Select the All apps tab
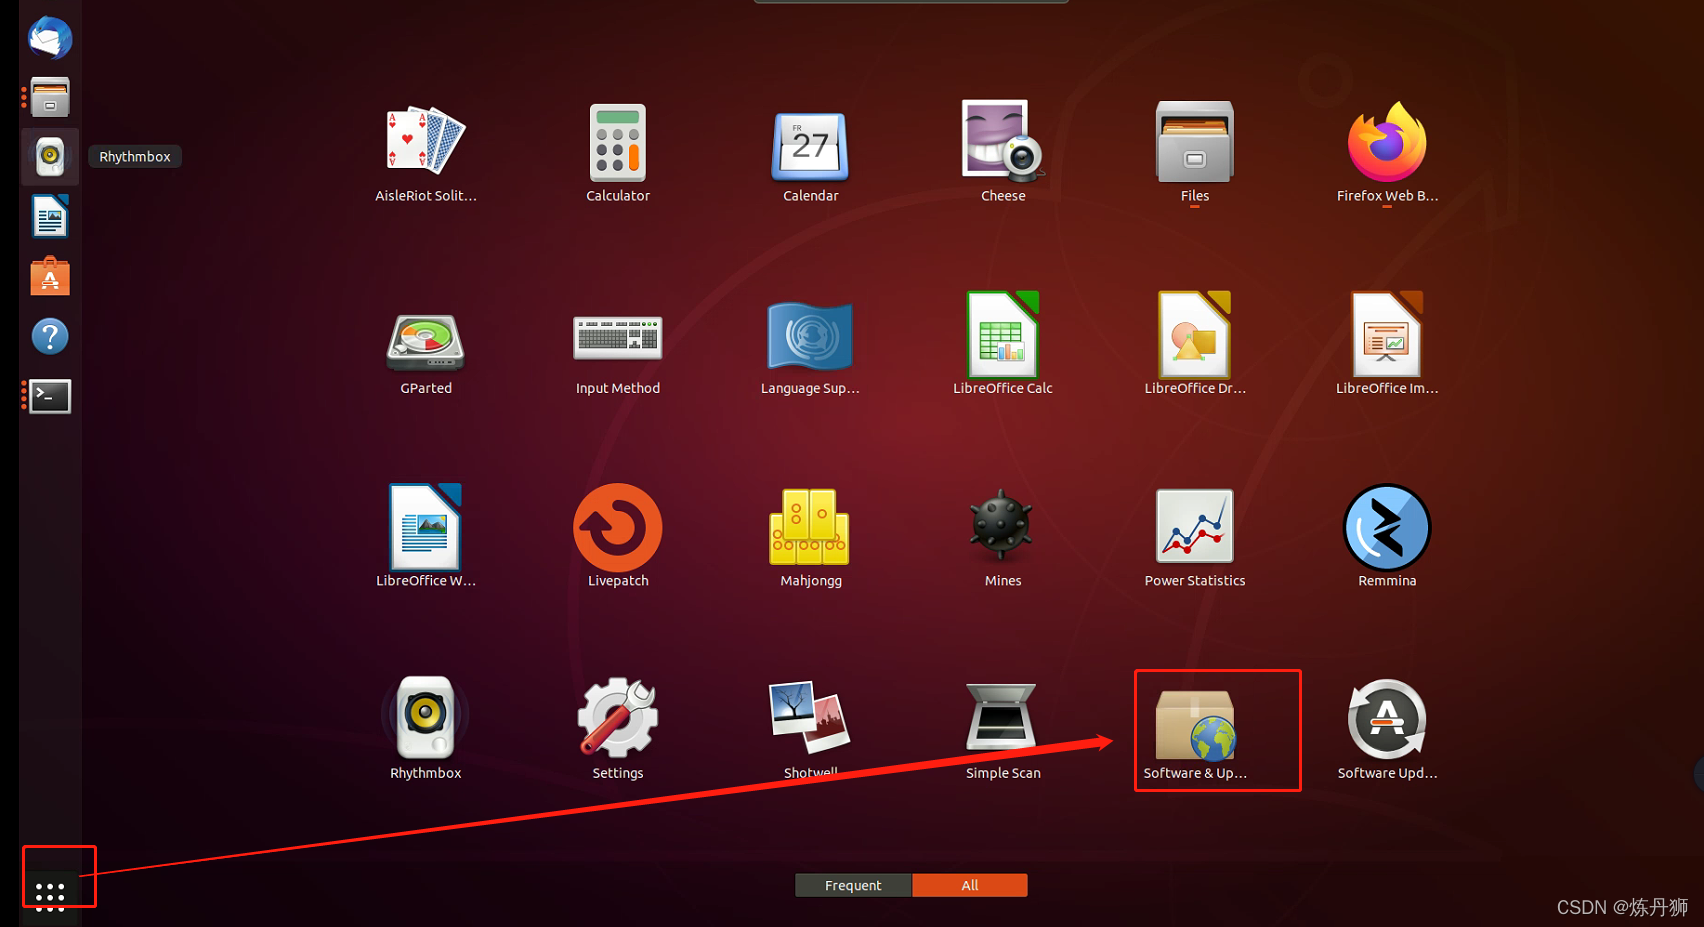Image resolution: width=1704 pixels, height=927 pixels. click(970, 885)
